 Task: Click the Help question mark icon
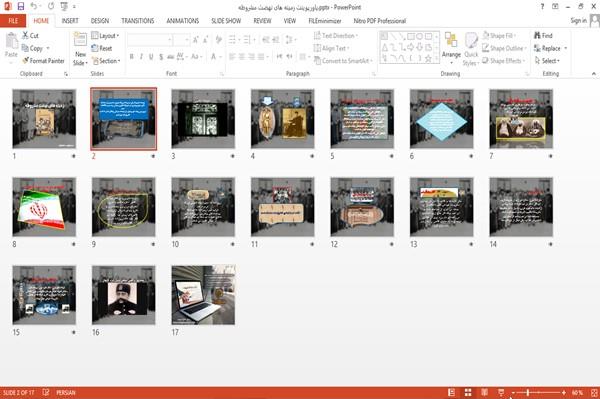pyautogui.click(x=542, y=7)
